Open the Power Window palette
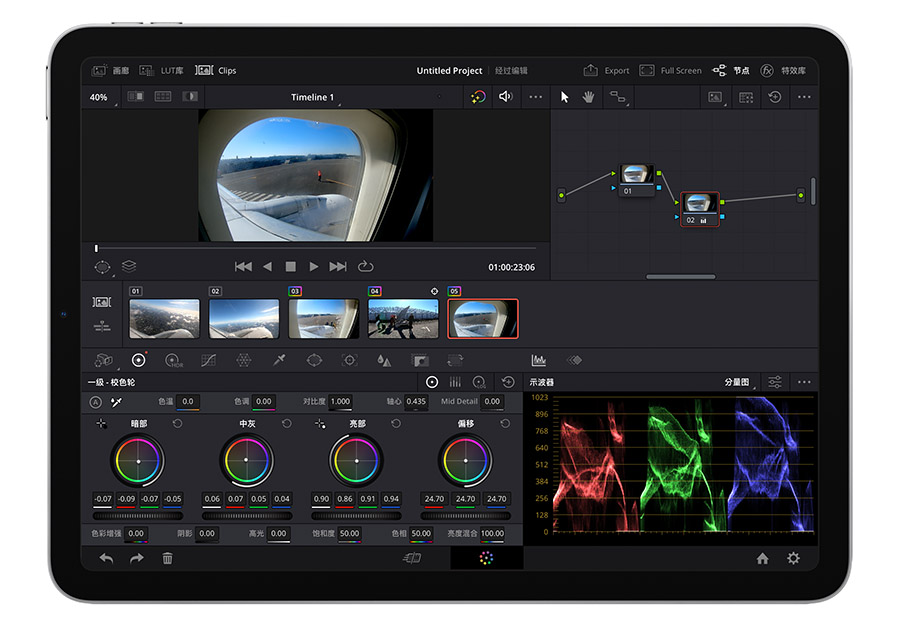 click(315, 360)
